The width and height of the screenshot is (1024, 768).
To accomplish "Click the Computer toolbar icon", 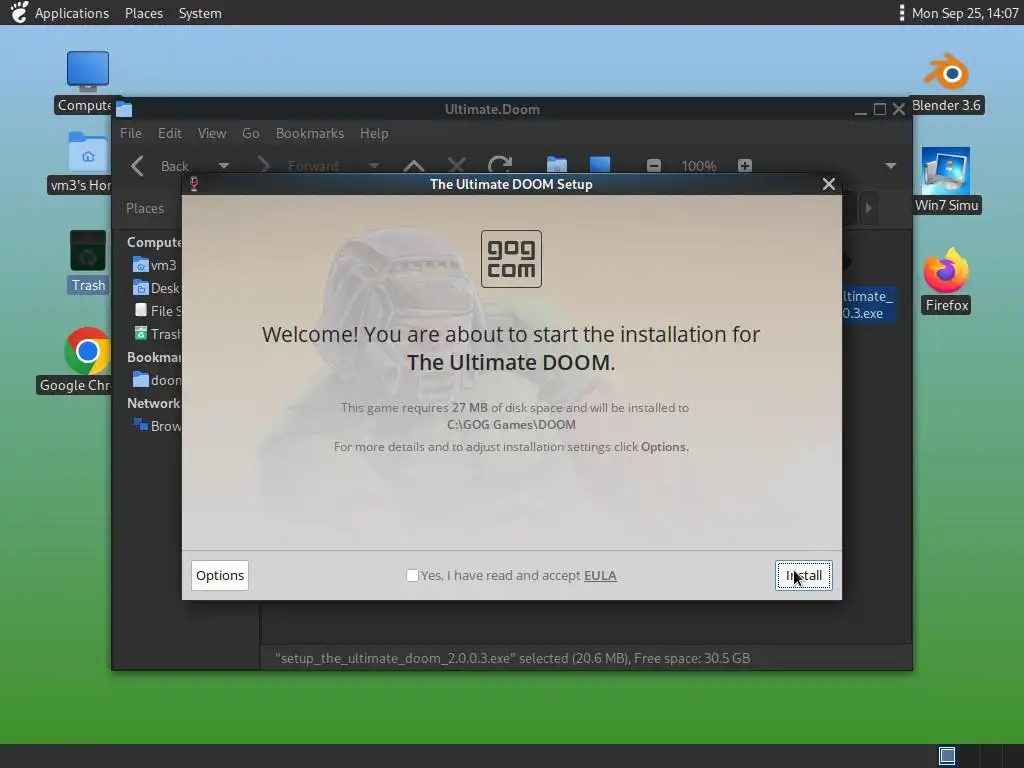I will tap(600, 165).
